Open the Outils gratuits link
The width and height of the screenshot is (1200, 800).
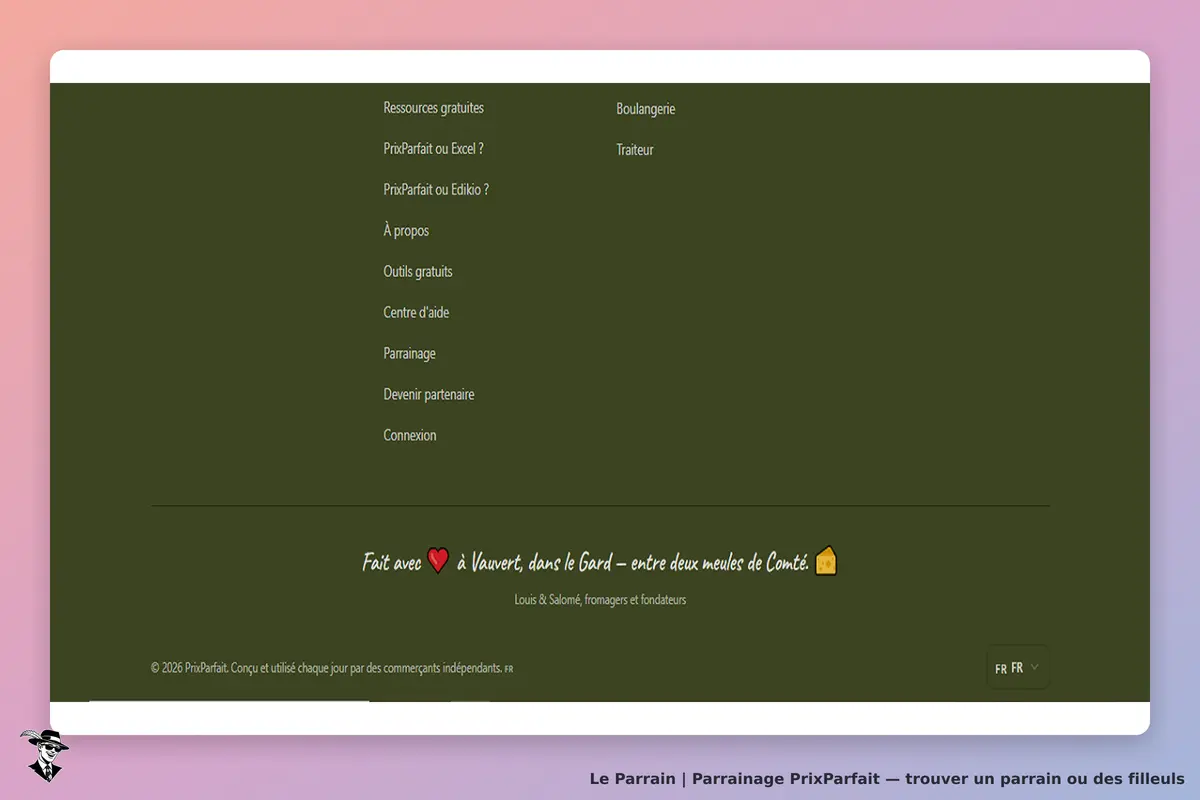[418, 272]
